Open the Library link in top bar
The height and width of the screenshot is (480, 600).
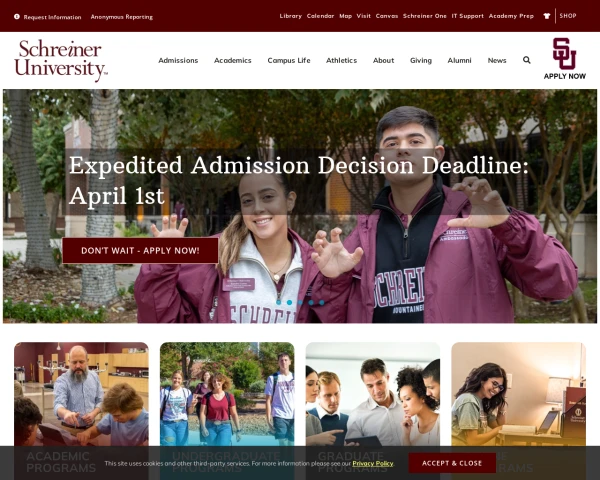290,16
